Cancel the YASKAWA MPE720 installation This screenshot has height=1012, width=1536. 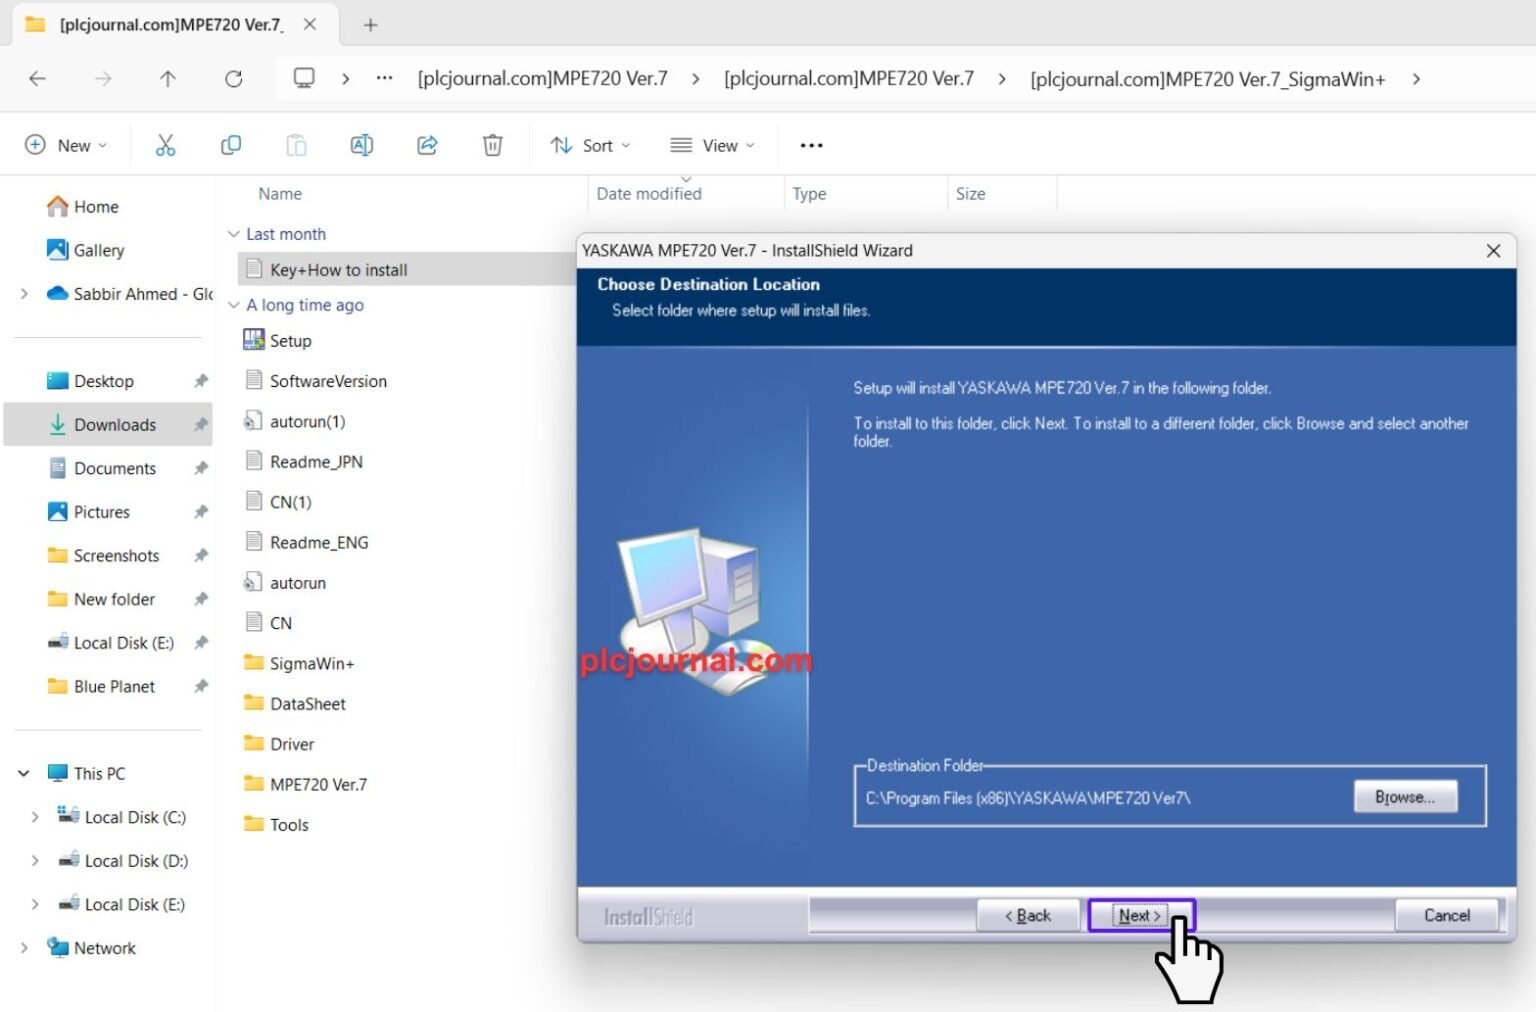(1446, 915)
